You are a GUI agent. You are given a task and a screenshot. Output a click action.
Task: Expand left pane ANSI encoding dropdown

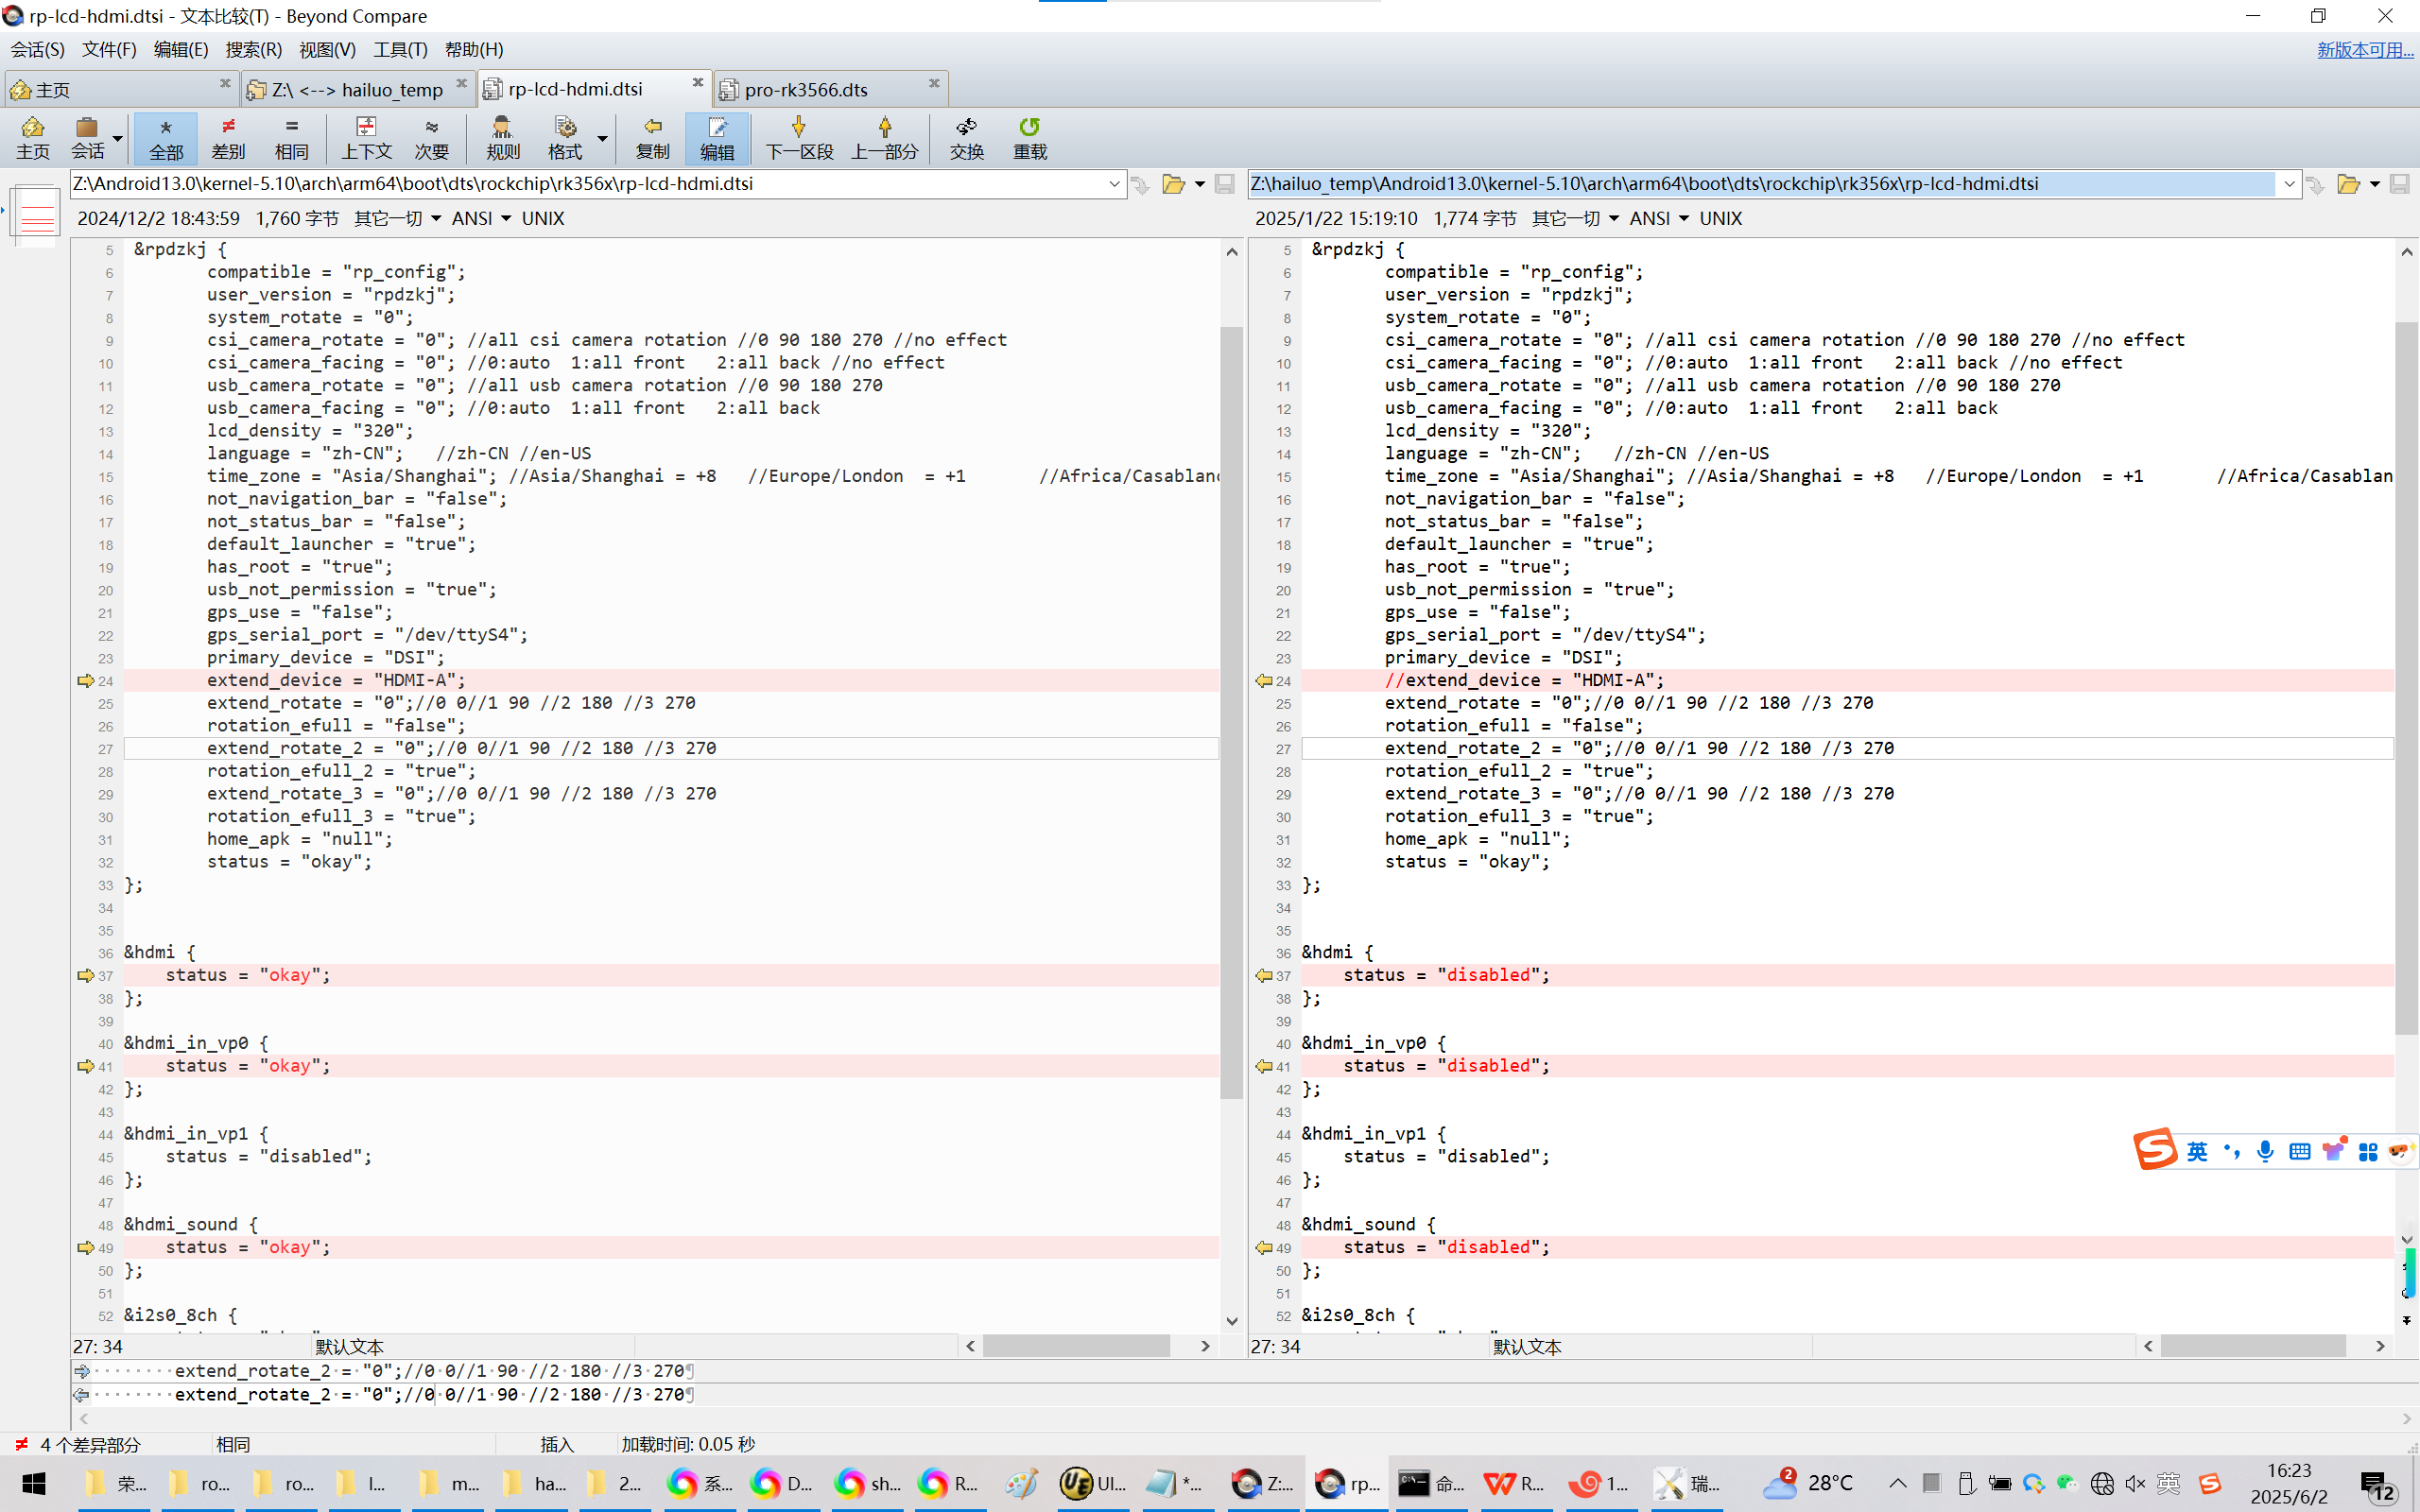pos(506,218)
